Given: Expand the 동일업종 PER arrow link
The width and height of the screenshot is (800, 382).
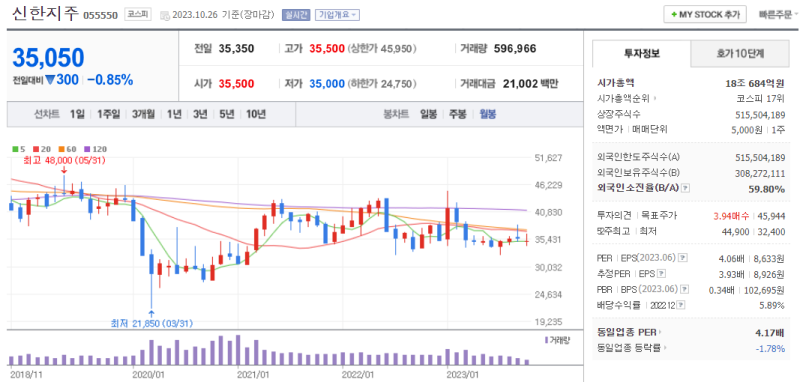Looking at the screenshot, I should (x=660, y=333).
